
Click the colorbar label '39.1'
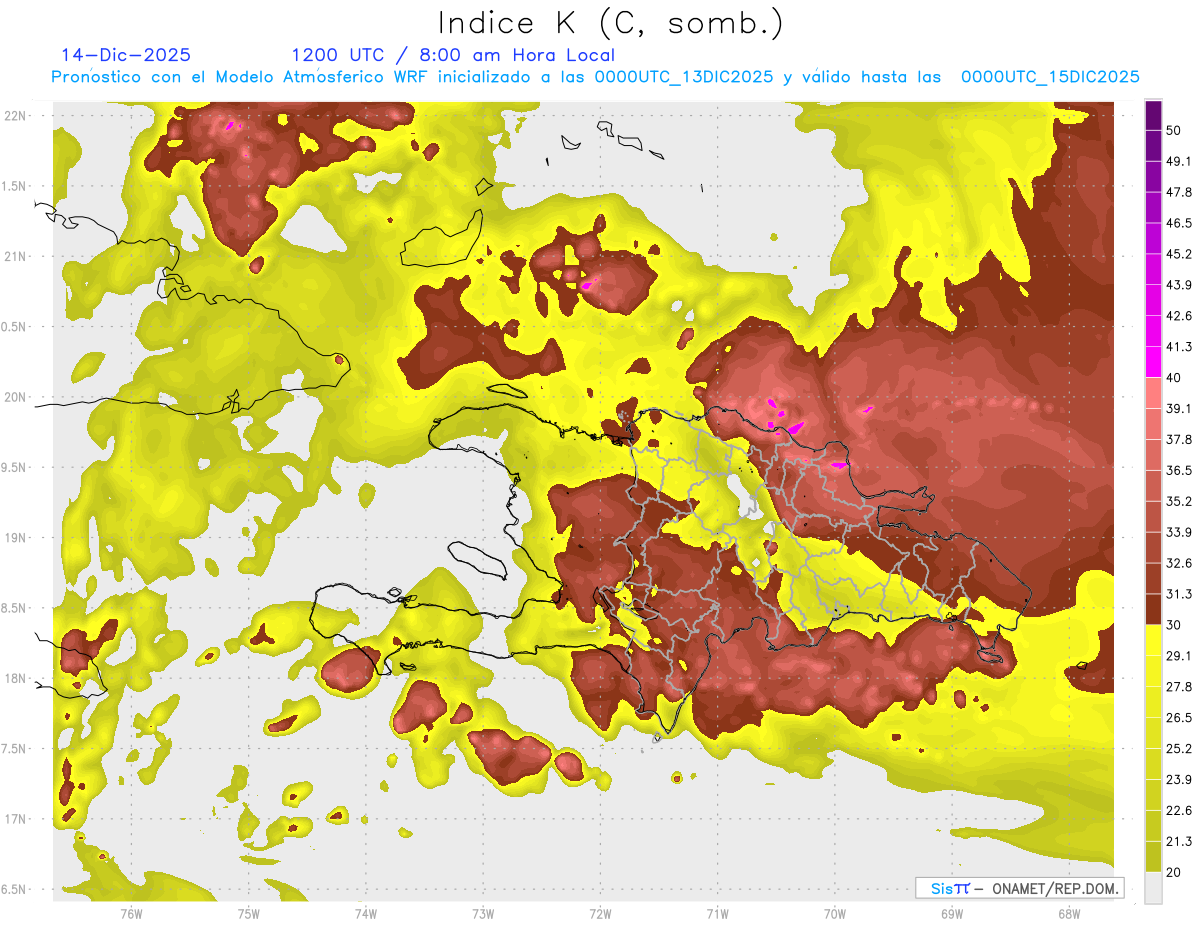coord(1179,408)
